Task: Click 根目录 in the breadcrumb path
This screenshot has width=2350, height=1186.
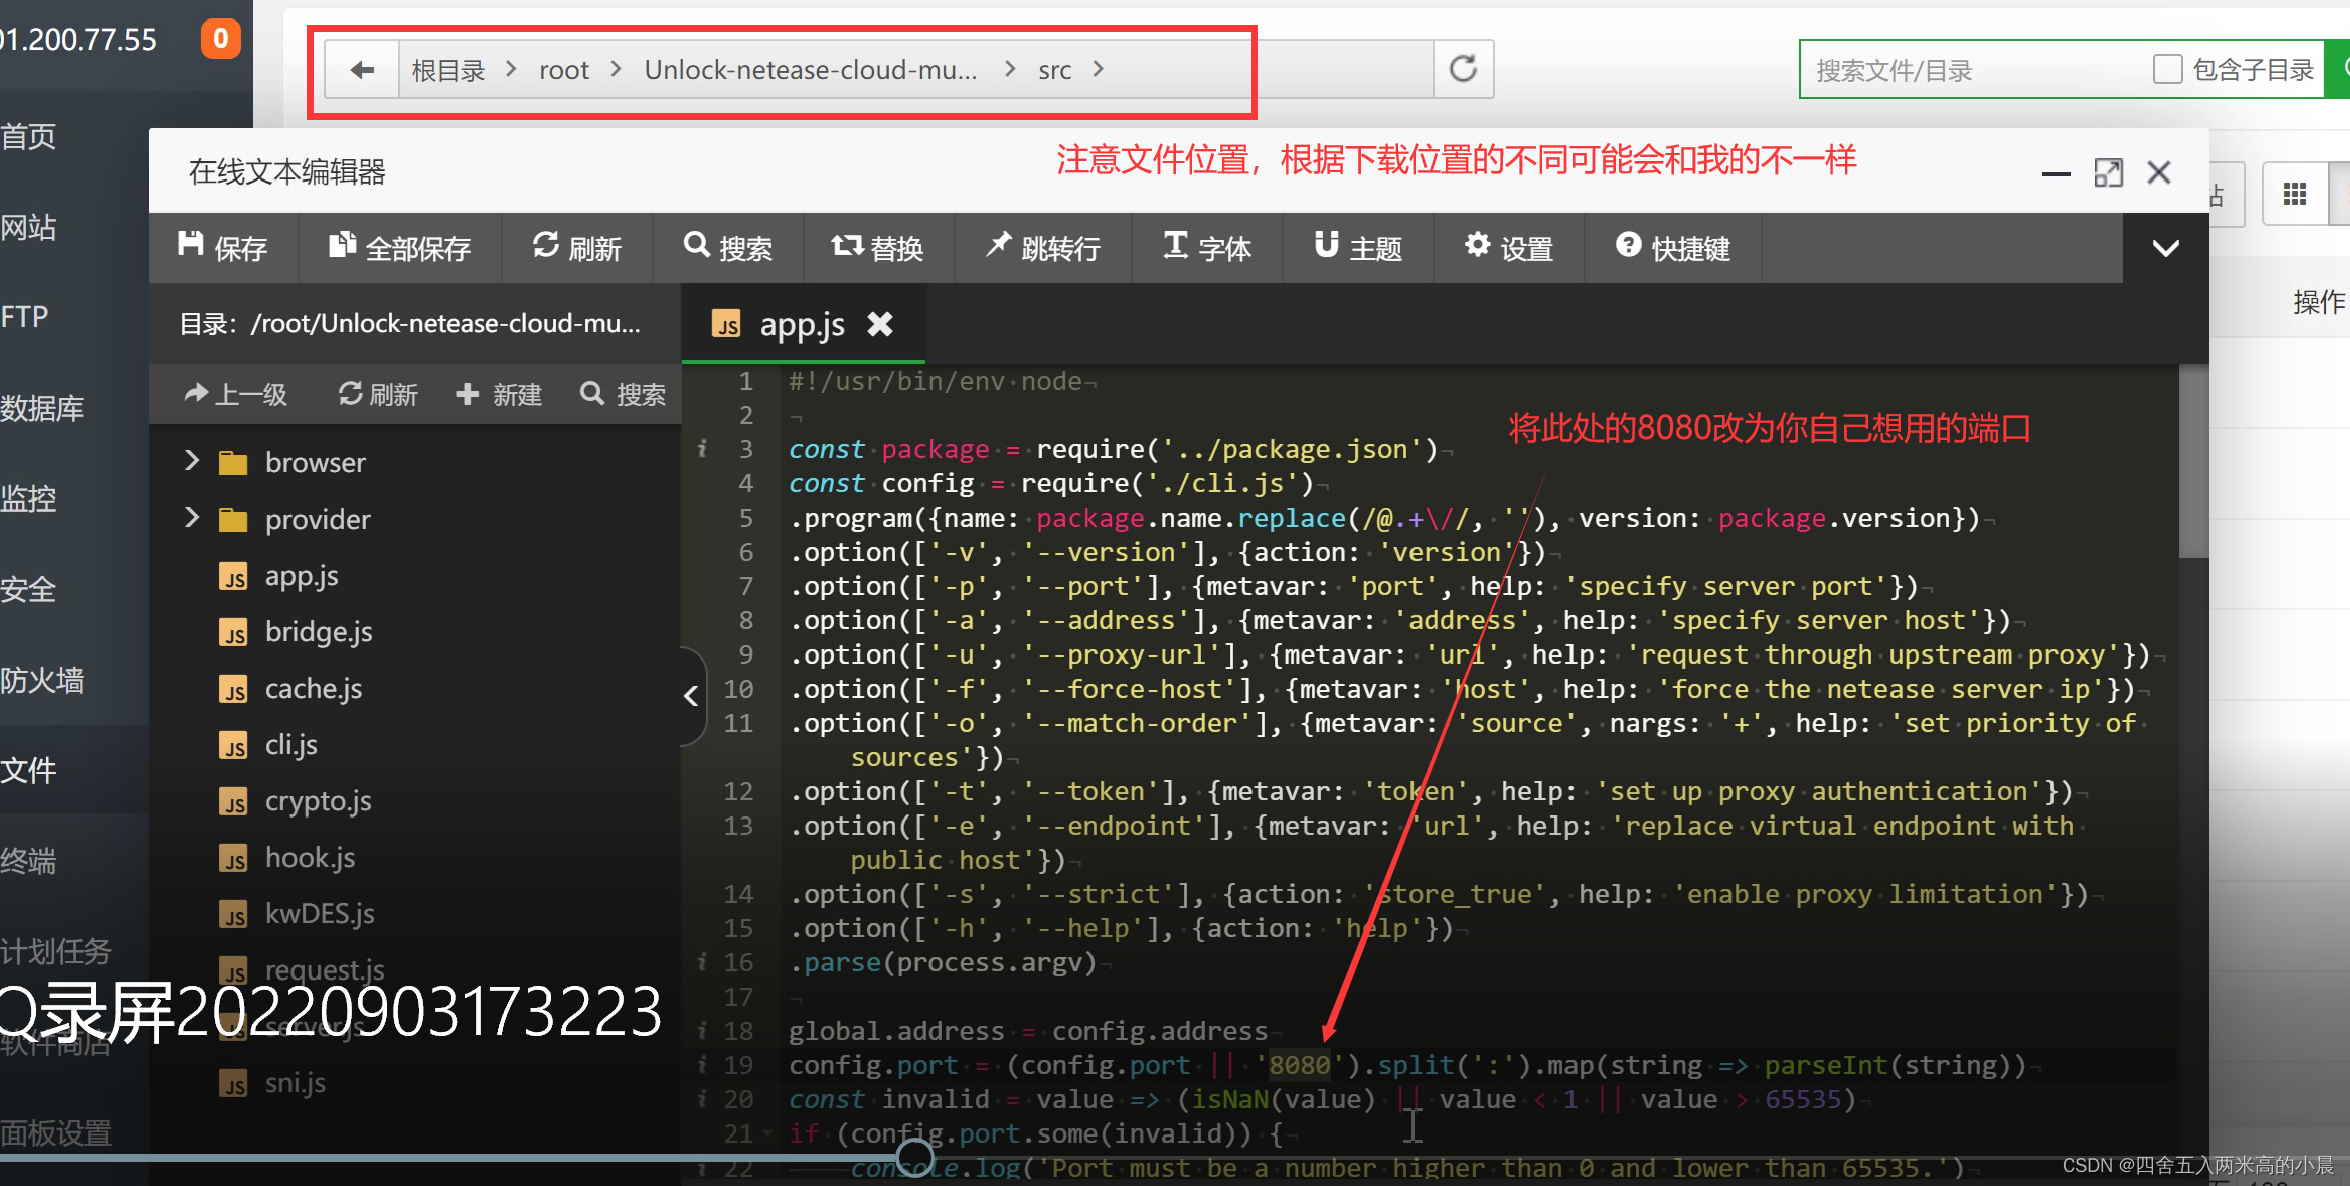Action: [x=448, y=70]
